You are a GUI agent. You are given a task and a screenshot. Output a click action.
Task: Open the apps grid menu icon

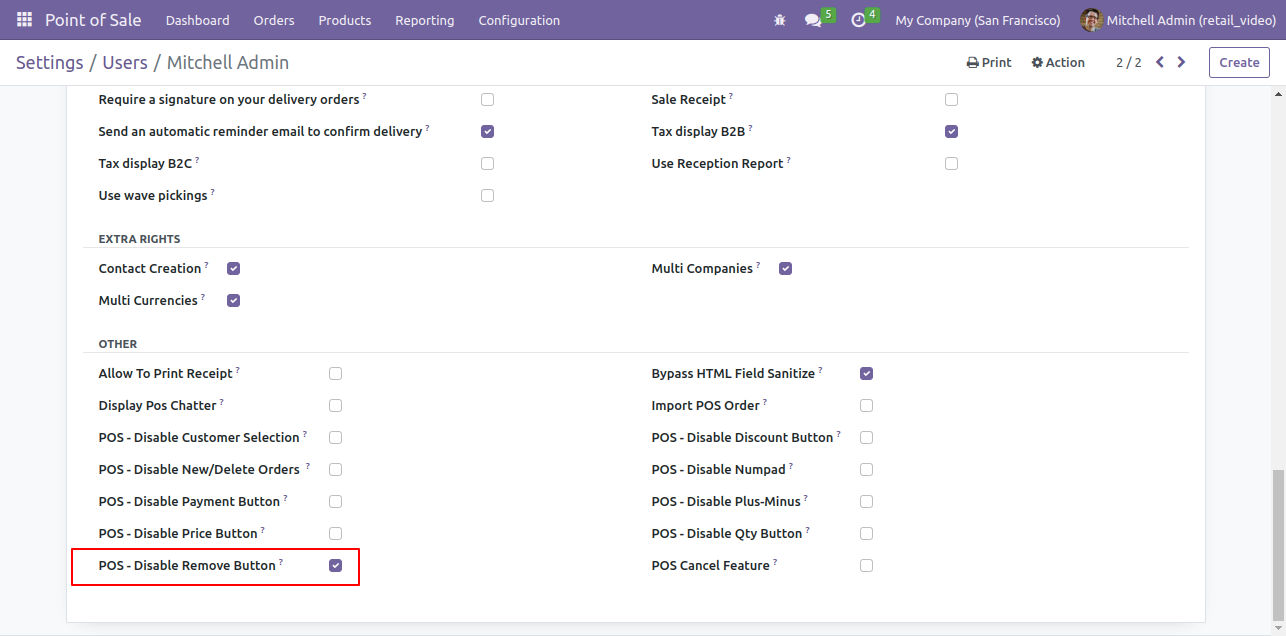(x=24, y=20)
